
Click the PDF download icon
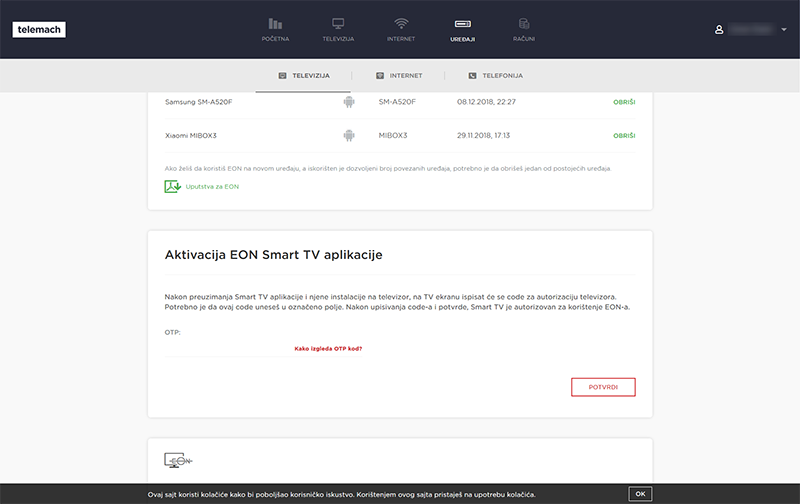[172, 187]
